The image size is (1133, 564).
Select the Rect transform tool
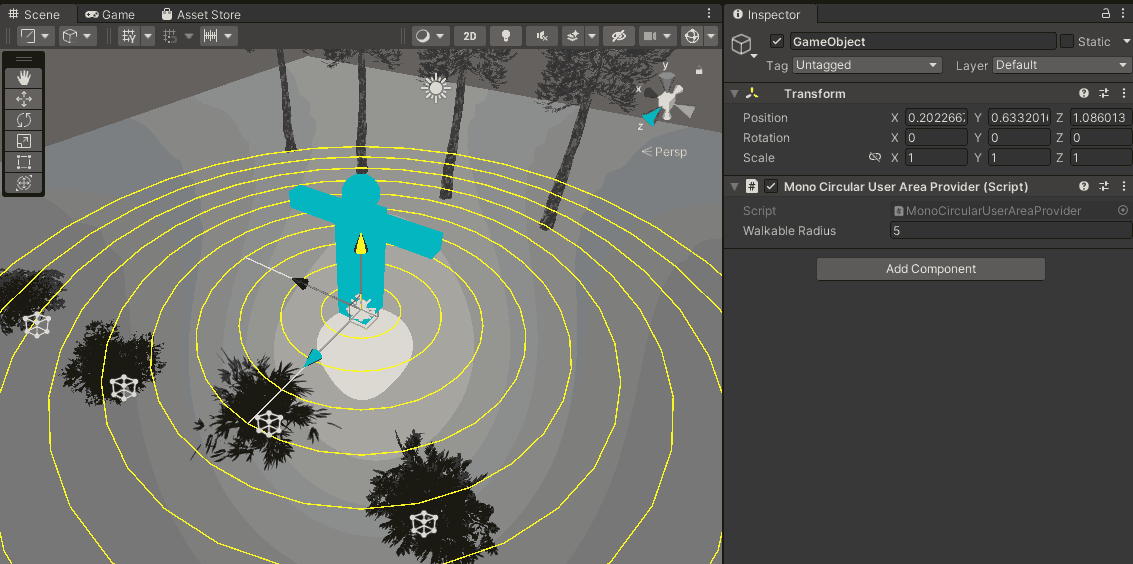24,162
